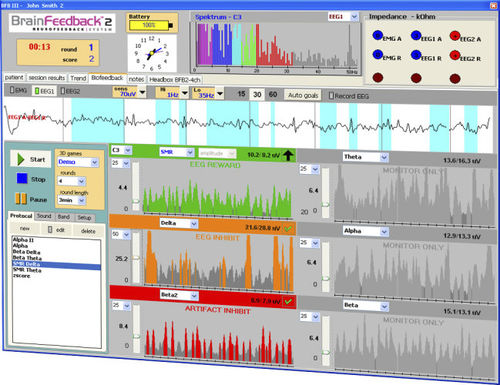
Task: Click the Delta inhibit green checkmark
Action: 288,228
